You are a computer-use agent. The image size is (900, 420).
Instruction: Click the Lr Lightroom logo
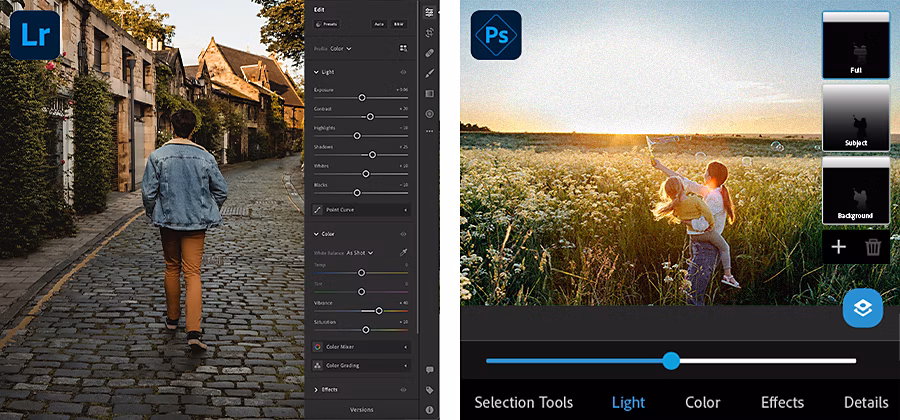click(x=34, y=34)
